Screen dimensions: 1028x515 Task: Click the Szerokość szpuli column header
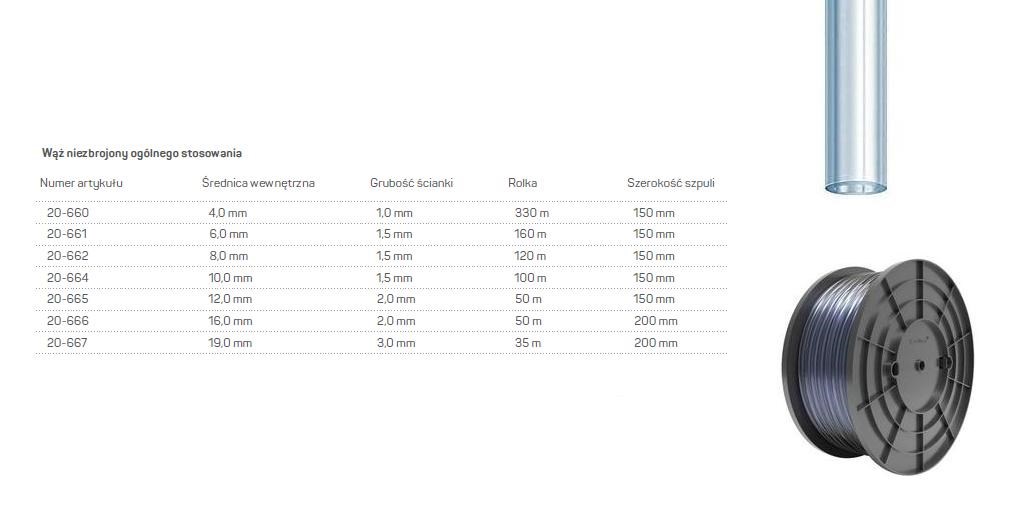[670, 183]
